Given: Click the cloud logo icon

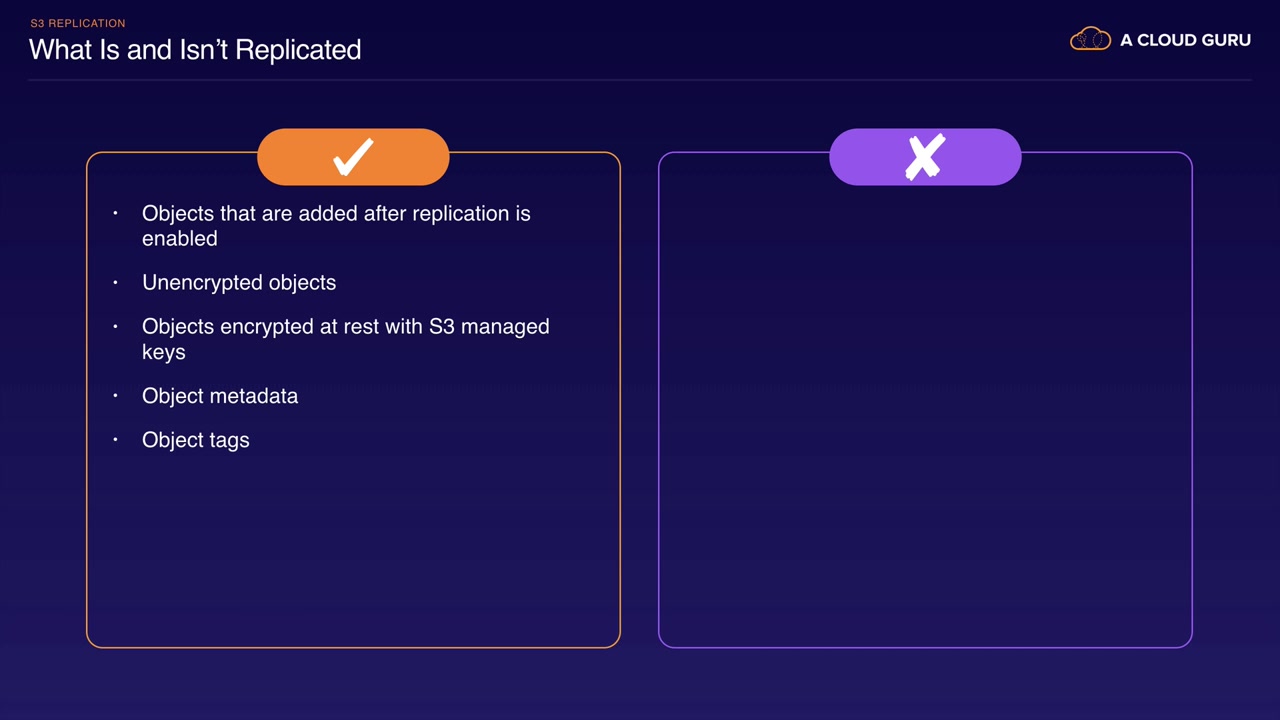Looking at the screenshot, I should 1090,40.
